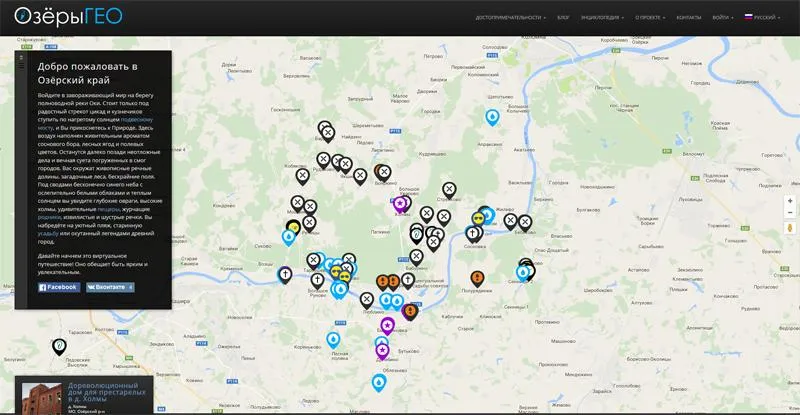Follow the 'родники' link in the welcome text
The height and width of the screenshot is (415, 800).
coord(48,217)
